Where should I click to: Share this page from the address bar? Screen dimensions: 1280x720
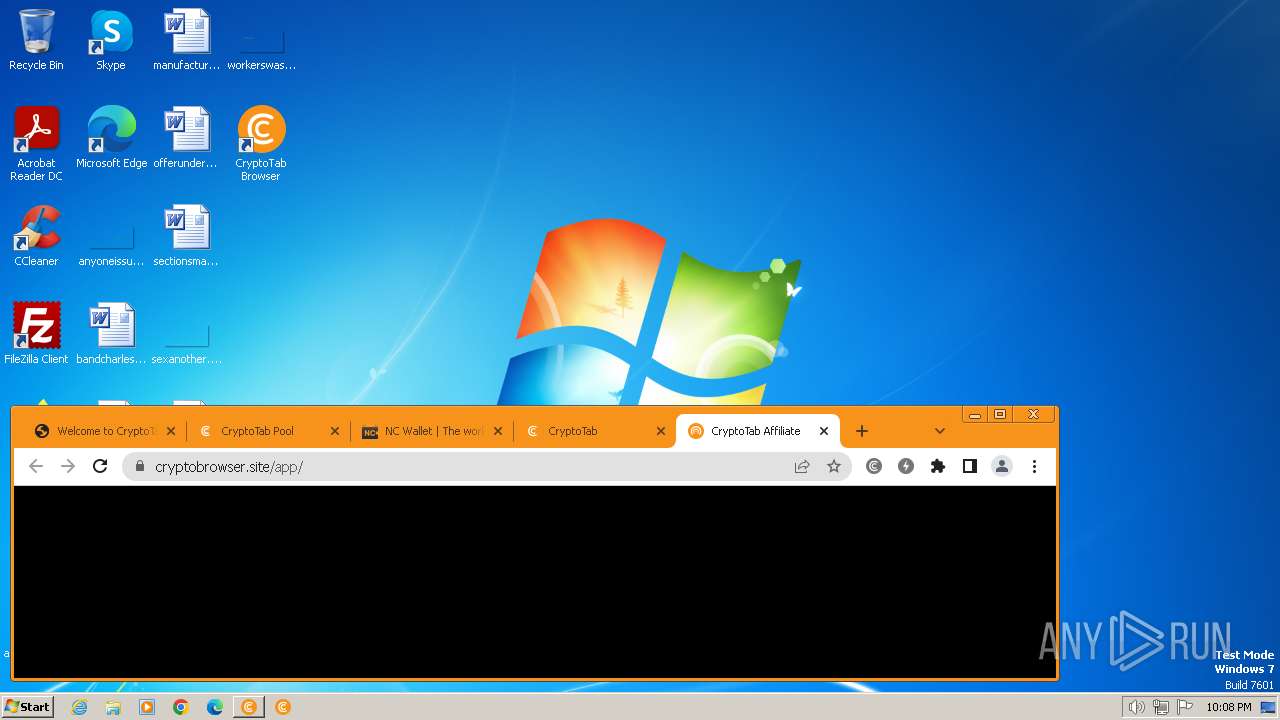tap(802, 466)
